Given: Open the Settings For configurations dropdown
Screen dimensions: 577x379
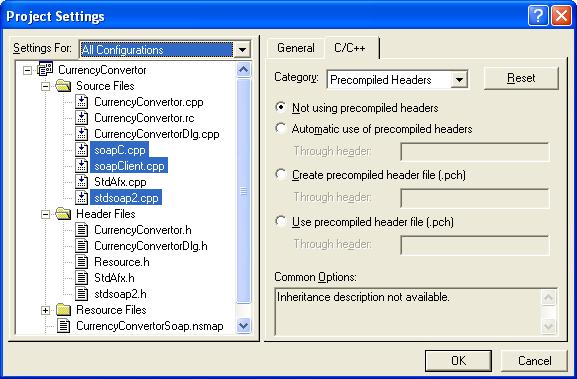Looking at the screenshot, I should pyautogui.click(x=242, y=49).
